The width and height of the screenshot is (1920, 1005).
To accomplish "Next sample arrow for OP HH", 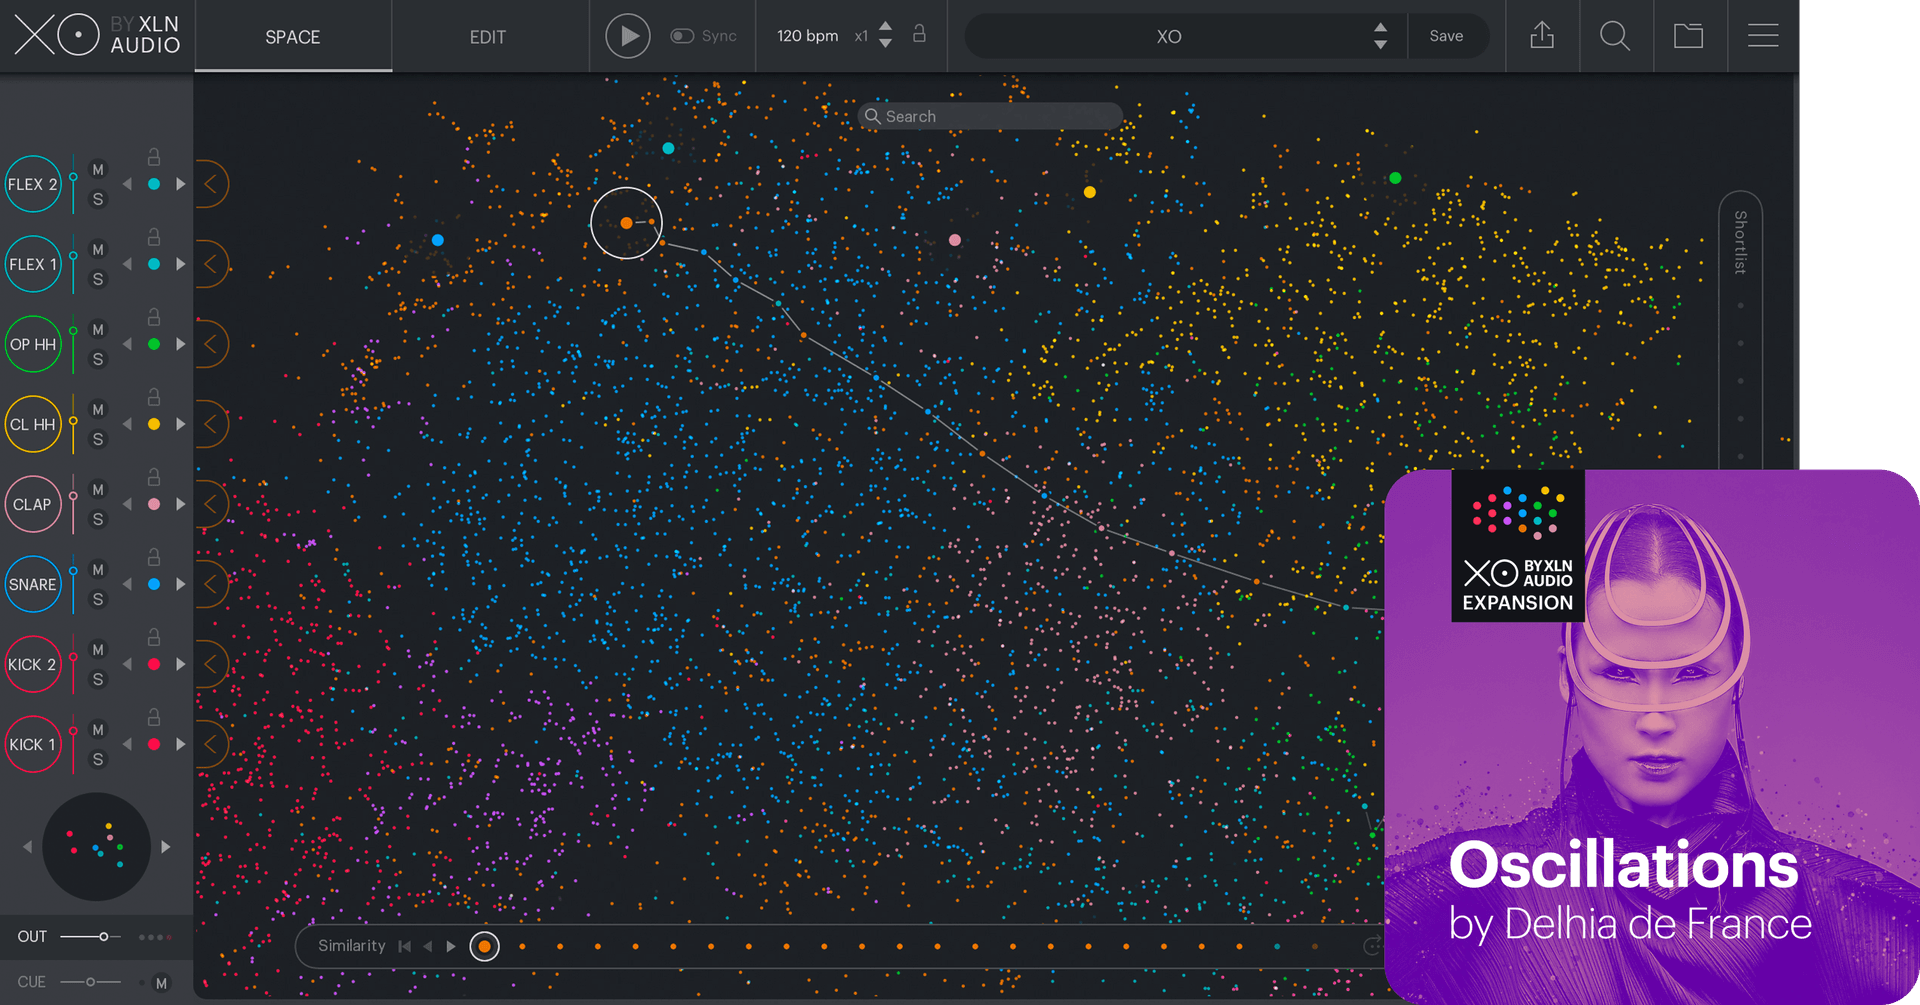I will tap(181, 344).
